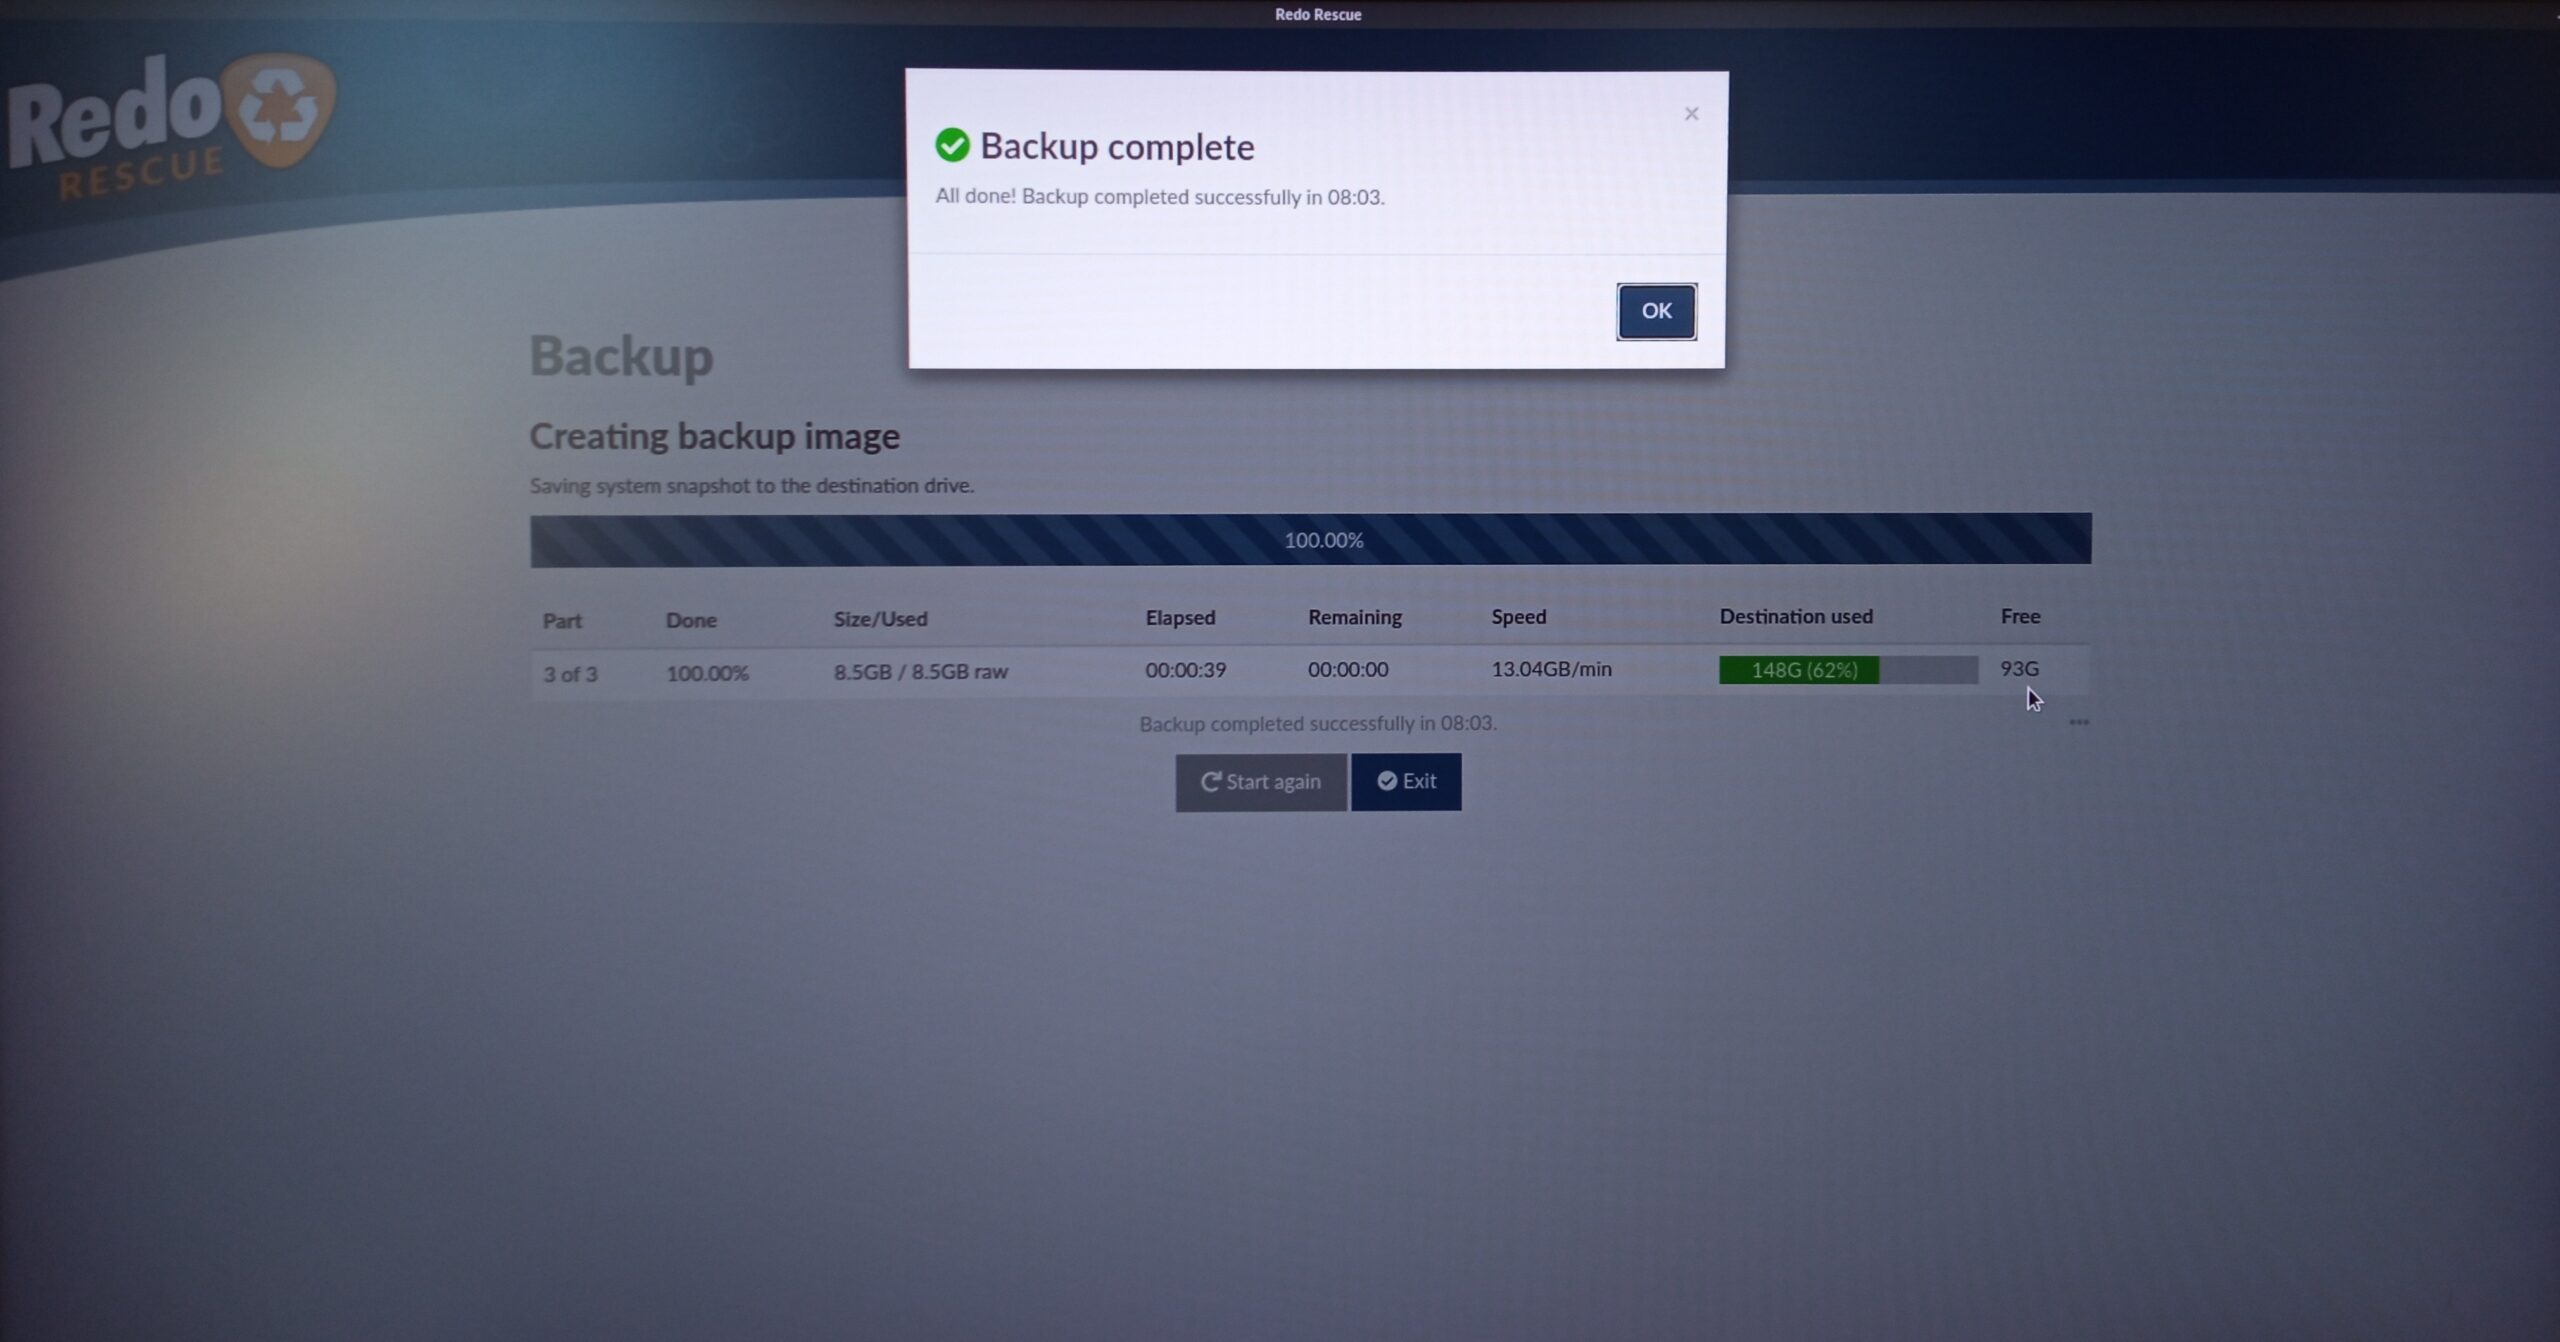Viewport: 2560px width, 1342px height.
Task: Click the green 148G (62%) usage bar
Action: 1799,670
